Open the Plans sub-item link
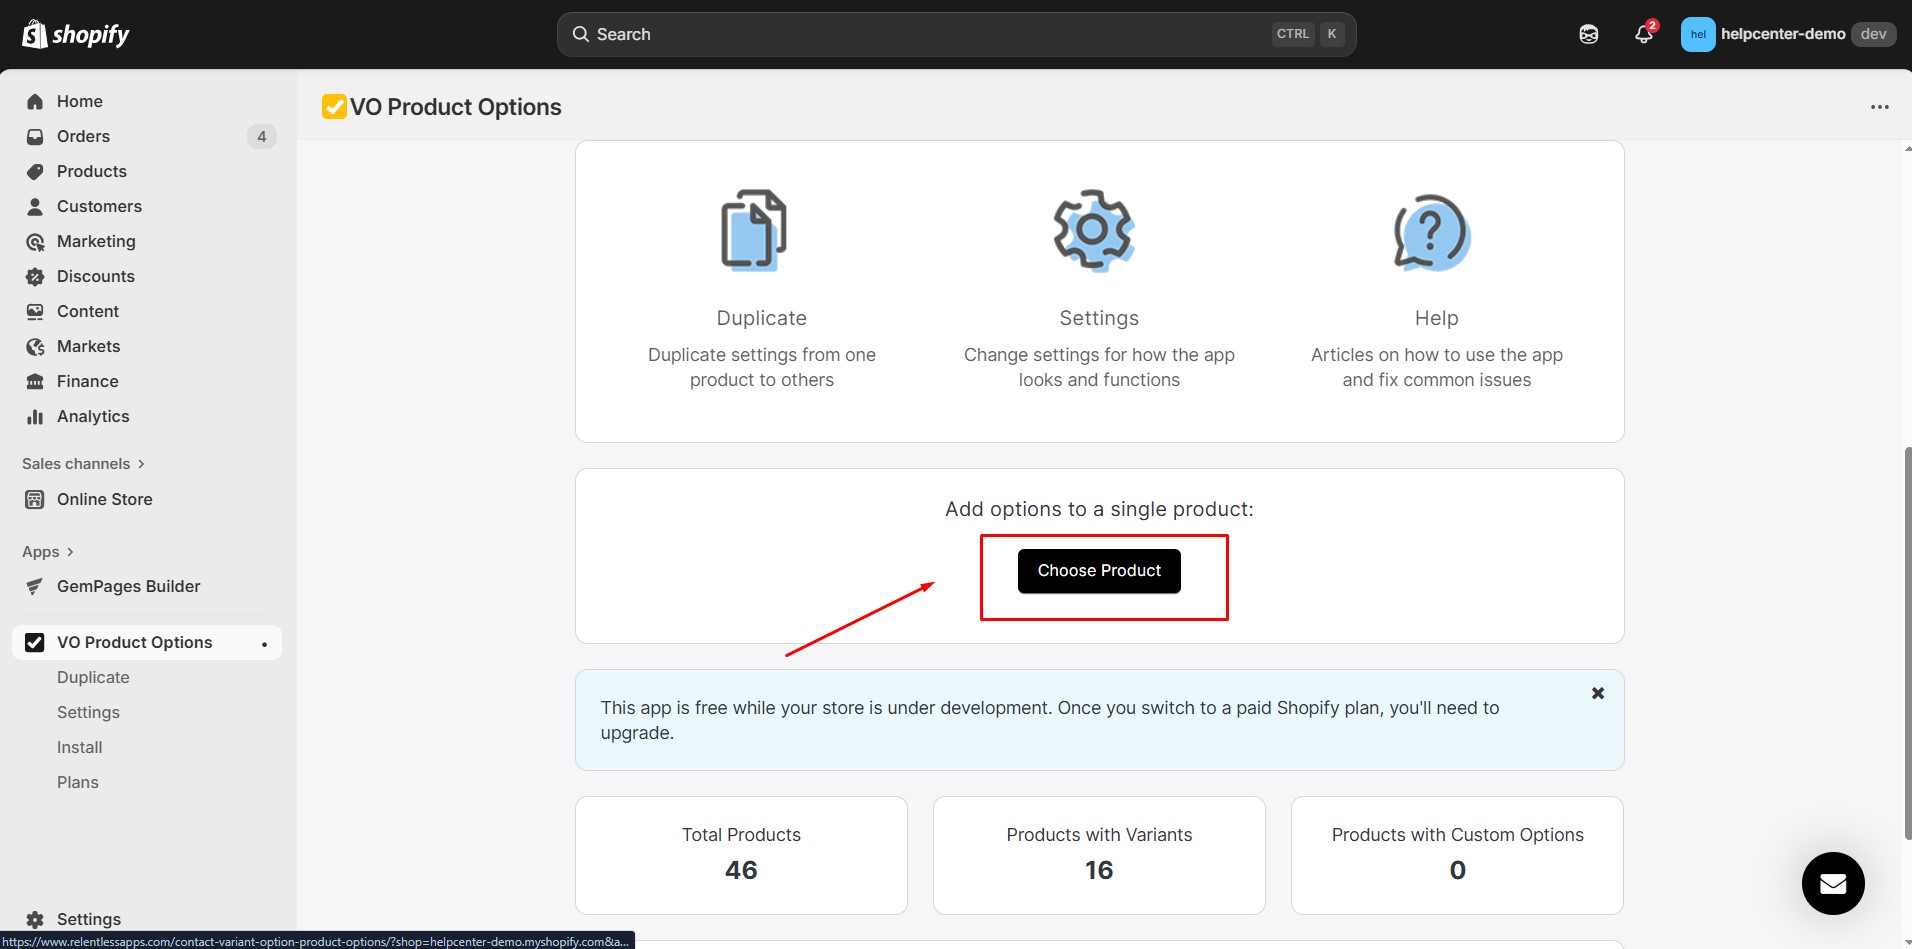Viewport: 1912px width, 949px height. (78, 782)
